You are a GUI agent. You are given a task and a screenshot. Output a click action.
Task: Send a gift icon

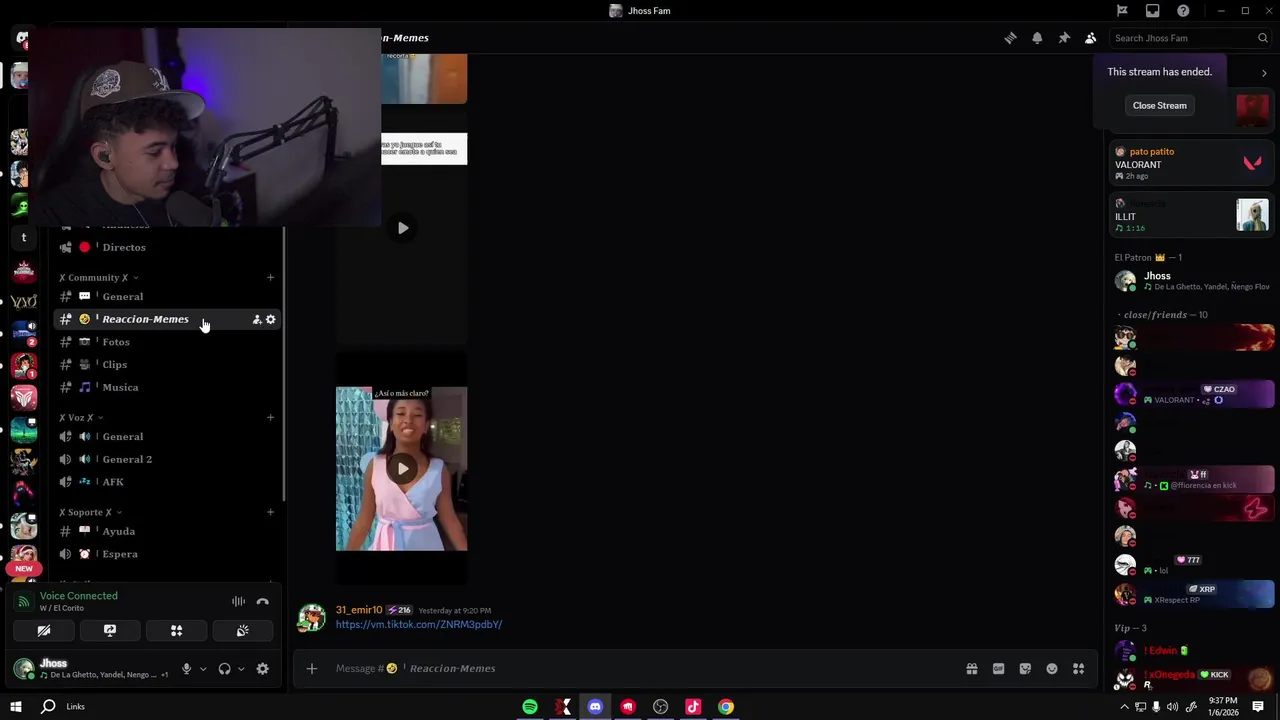pos(971,669)
